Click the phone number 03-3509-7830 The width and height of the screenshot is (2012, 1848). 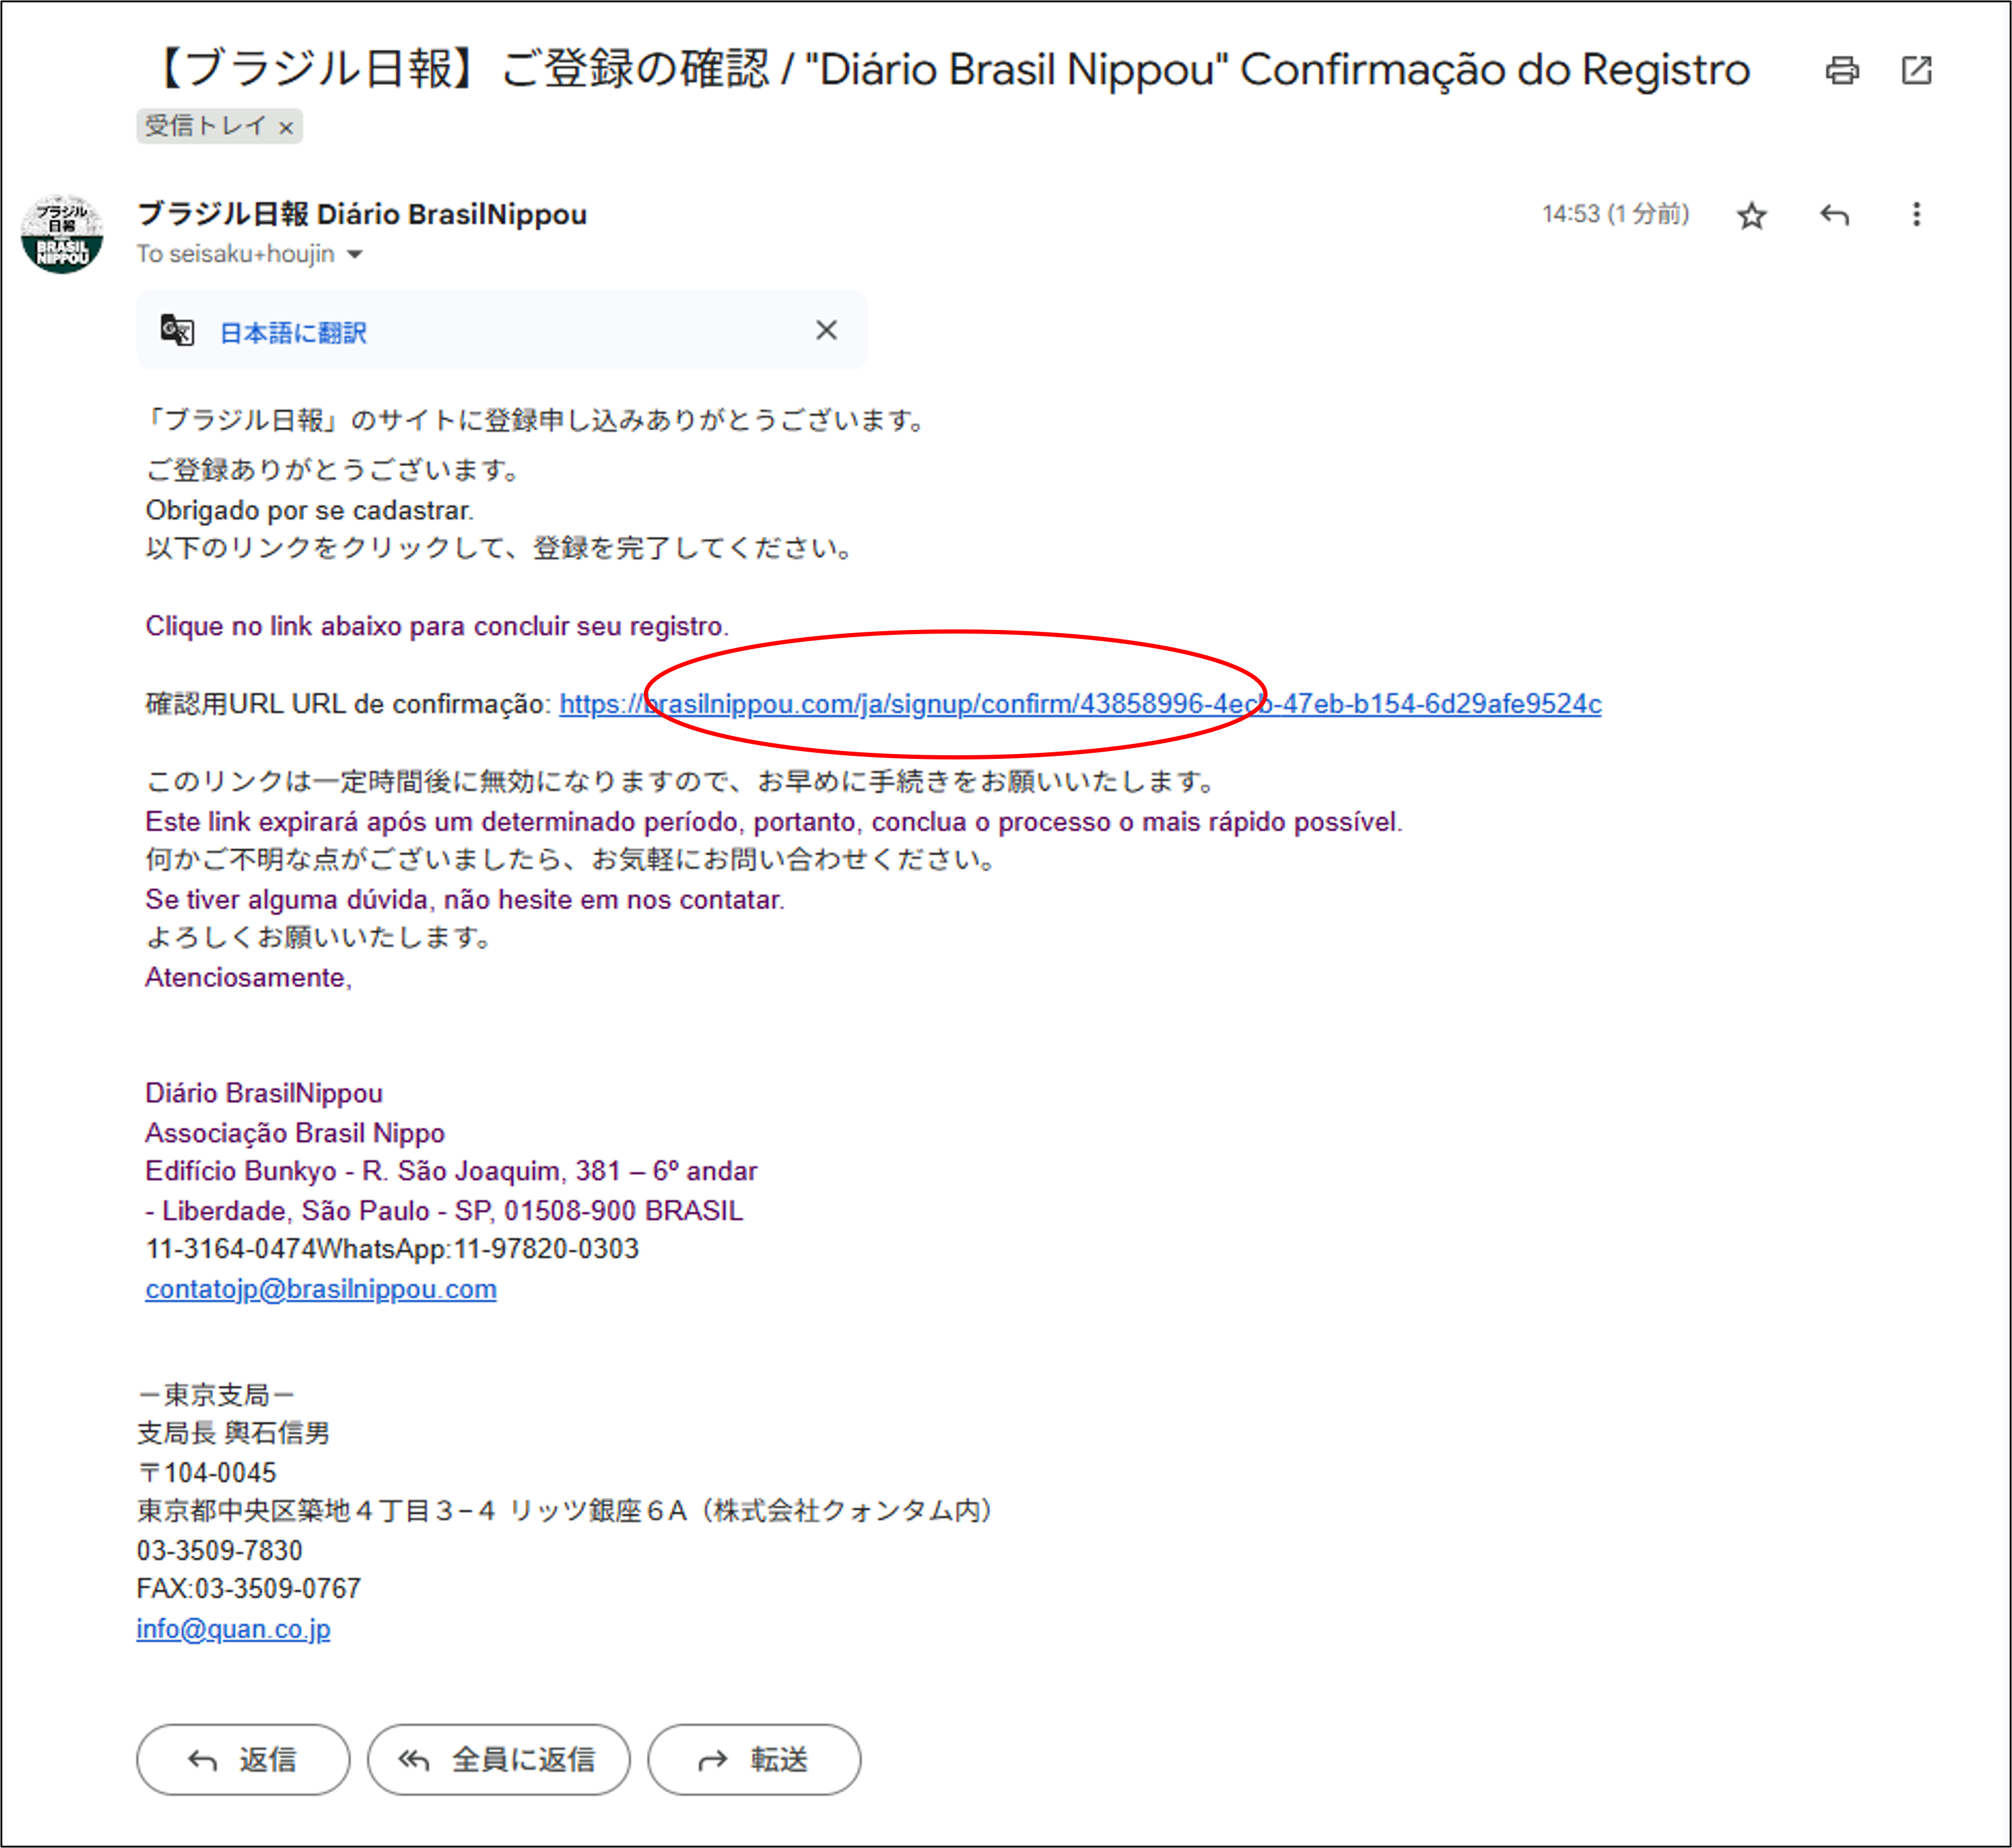(x=219, y=1550)
